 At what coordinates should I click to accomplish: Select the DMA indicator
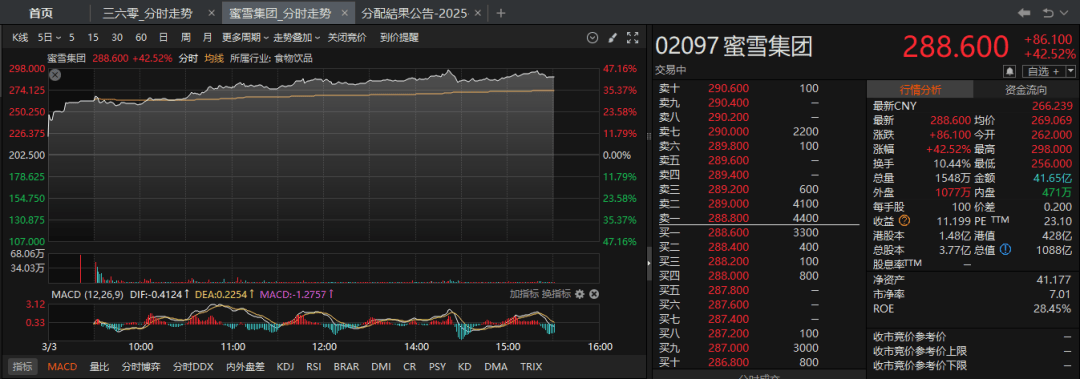coord(495,367)
